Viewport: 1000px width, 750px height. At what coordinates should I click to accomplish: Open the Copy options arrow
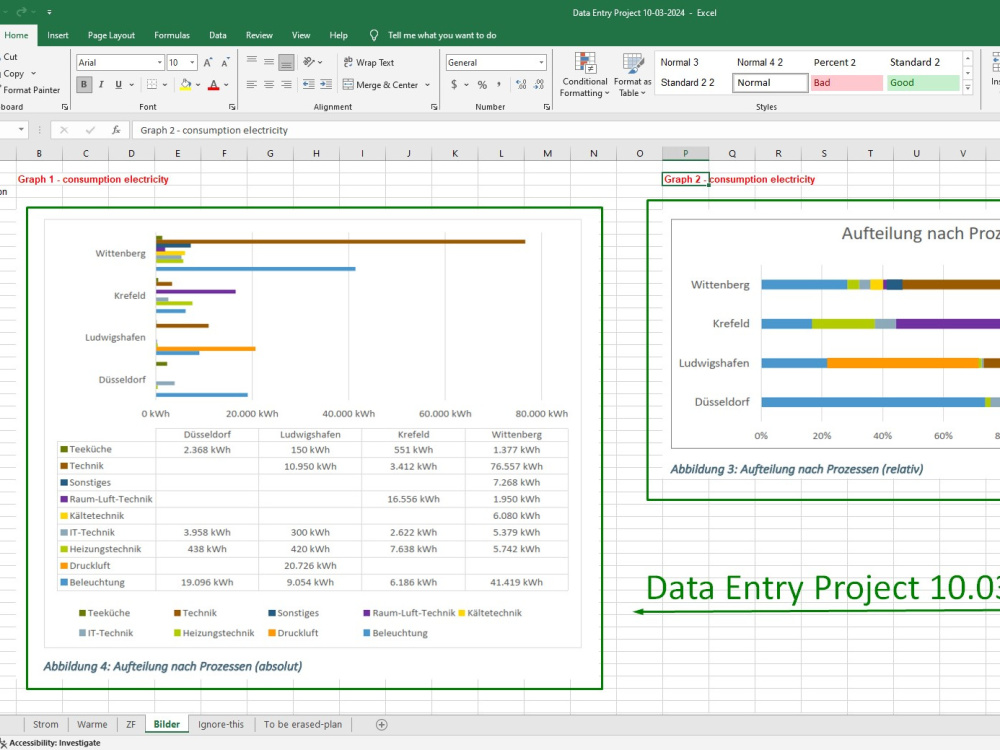click(x=34, y=73)
